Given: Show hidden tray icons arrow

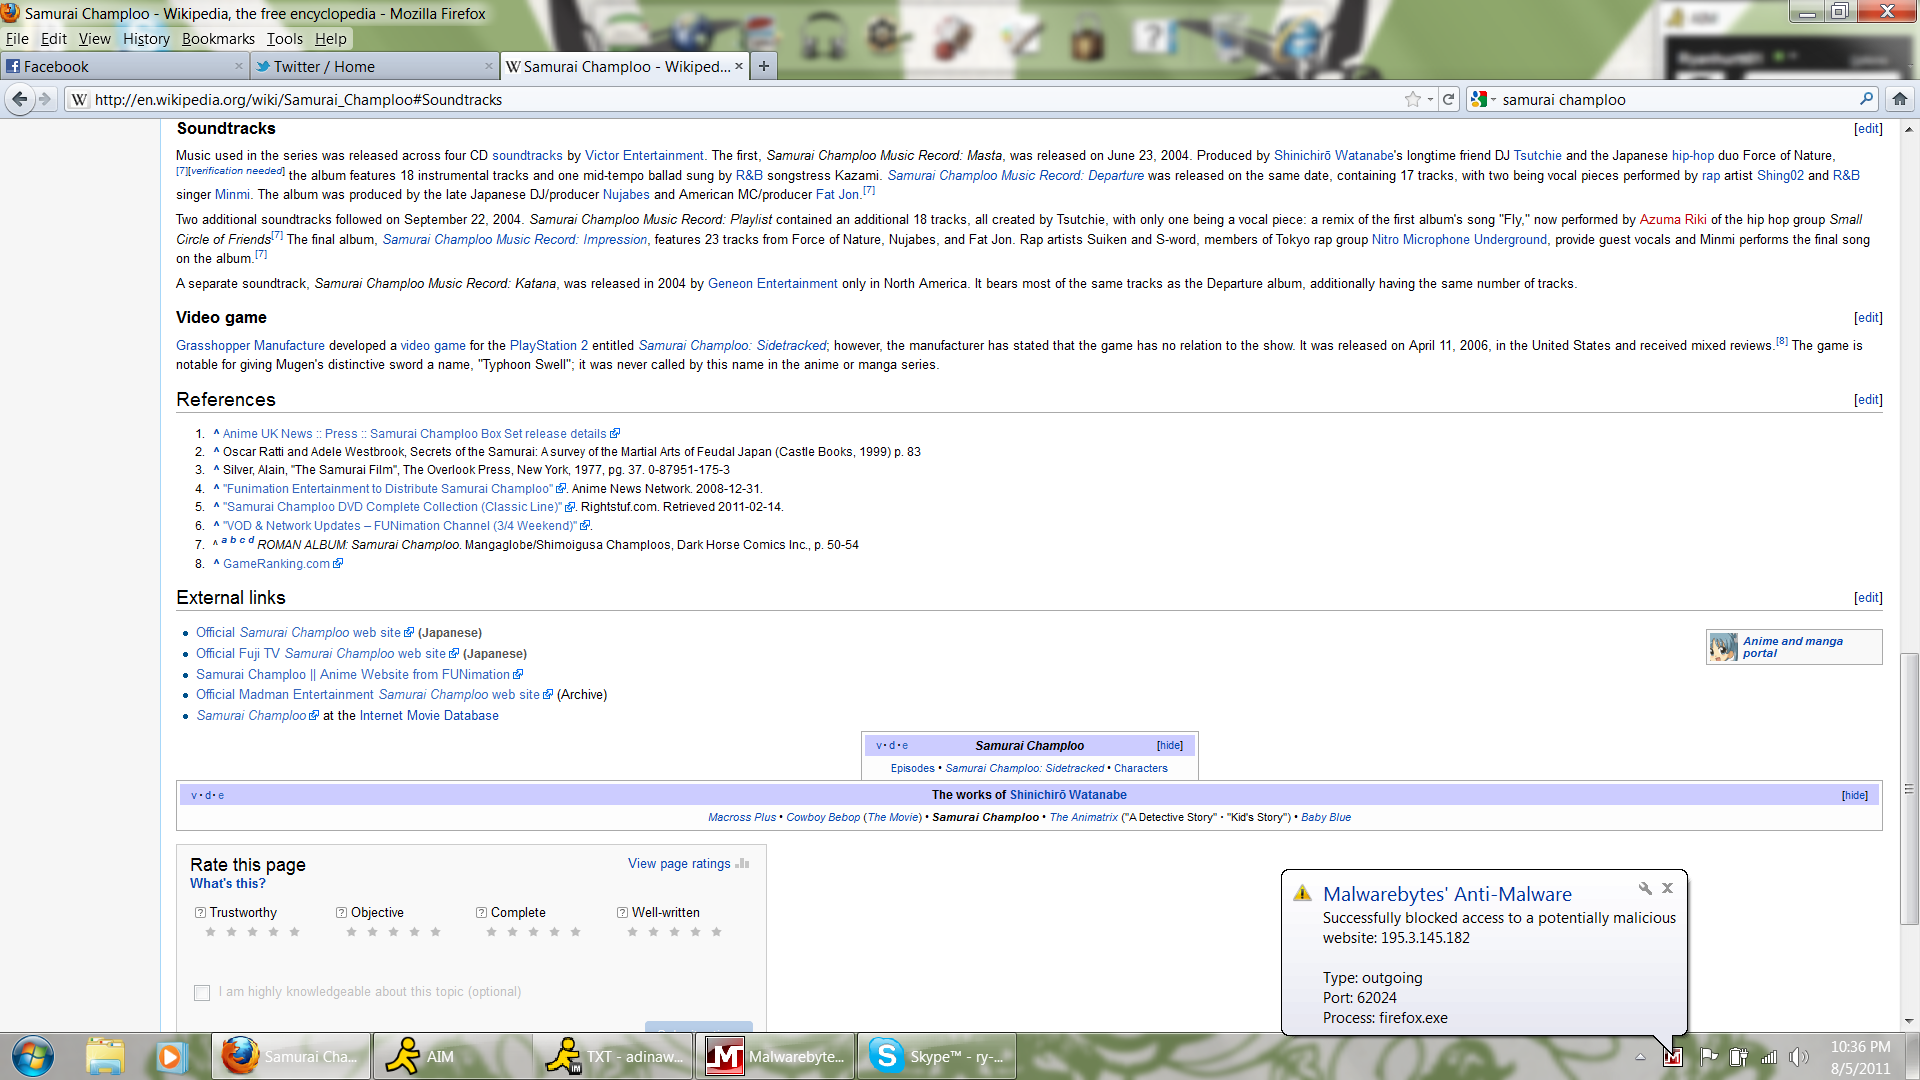Looking at the screenshot, I should point(1640,1057).
